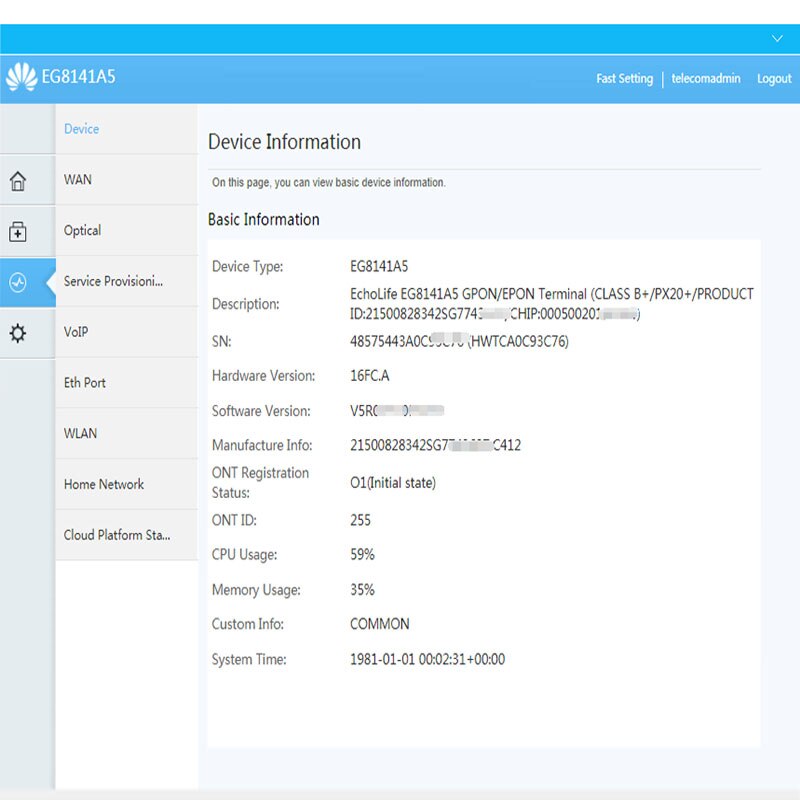Open the WLAN menu item

click(x=127, y=434)
